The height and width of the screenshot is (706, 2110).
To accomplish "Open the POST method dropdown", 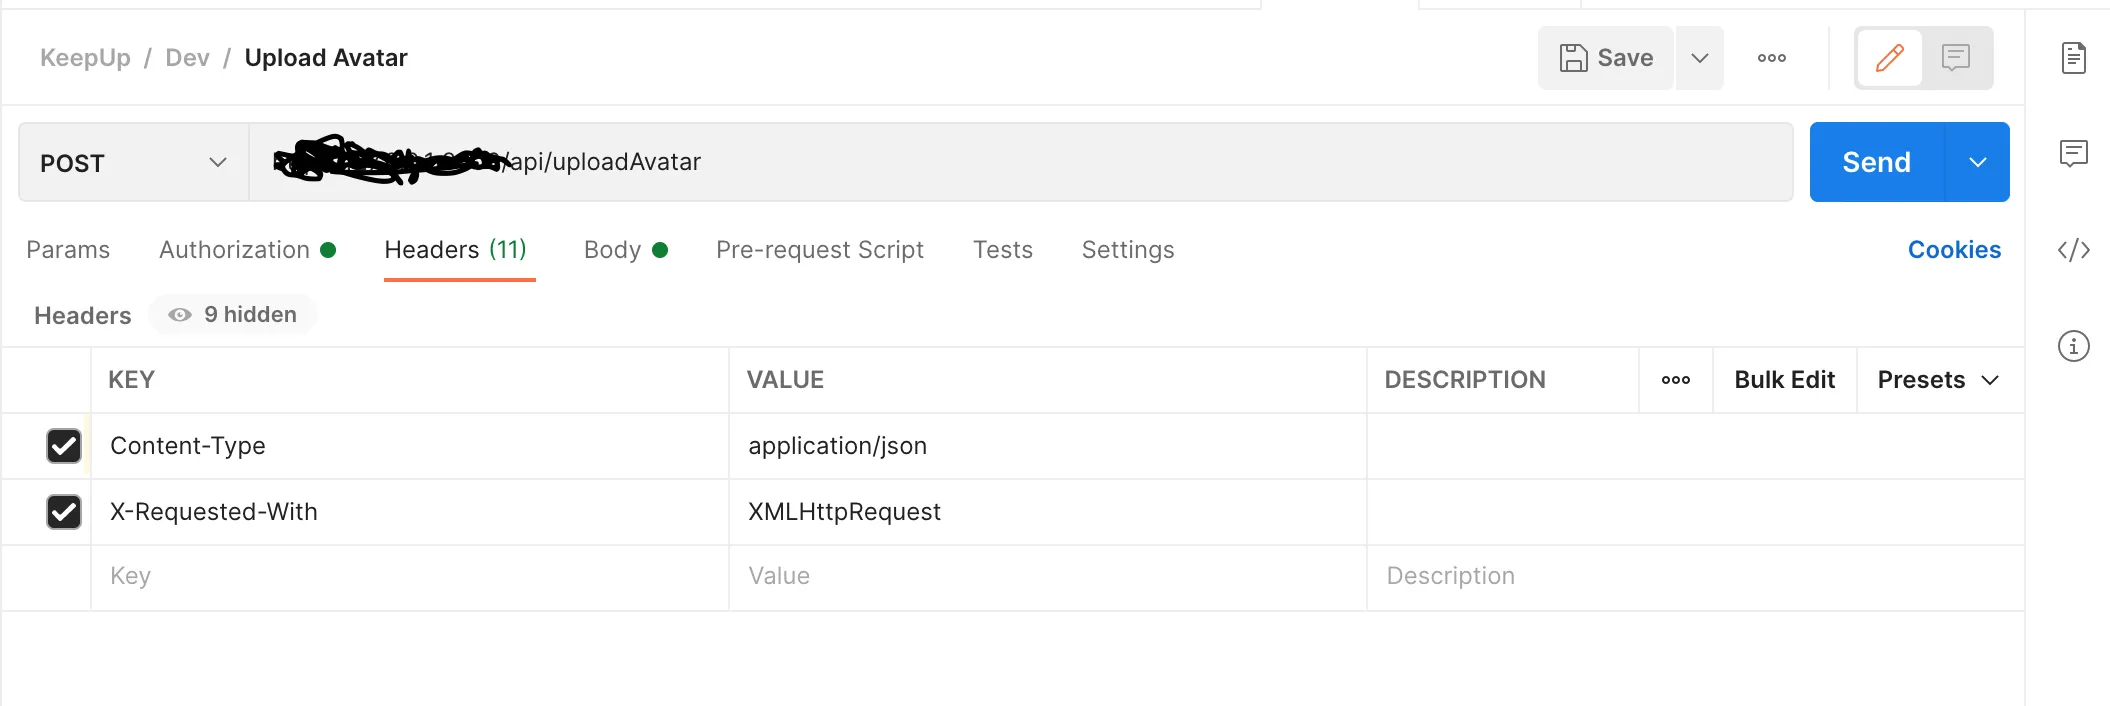I will 134,163.
